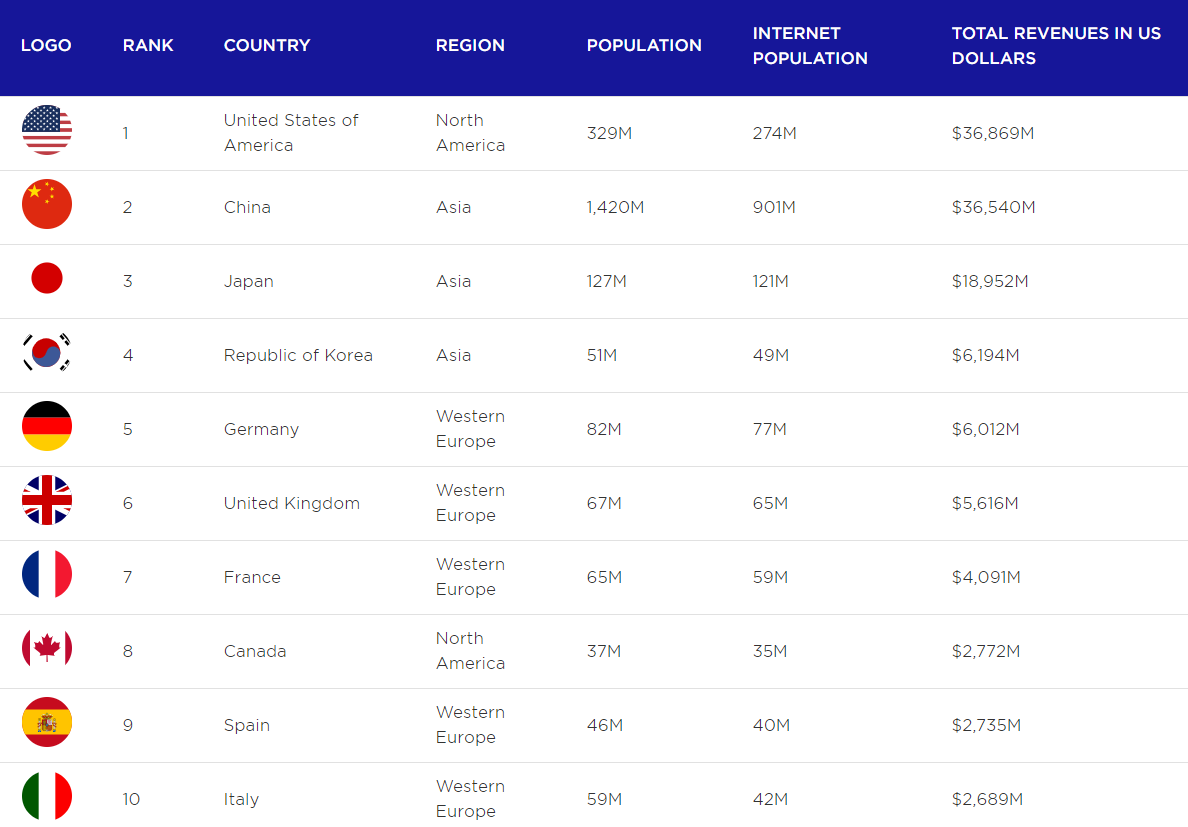Click the United Kingdom country name
The height and width of the screenshot is (827, 1188).
click(x=292, y=503)
